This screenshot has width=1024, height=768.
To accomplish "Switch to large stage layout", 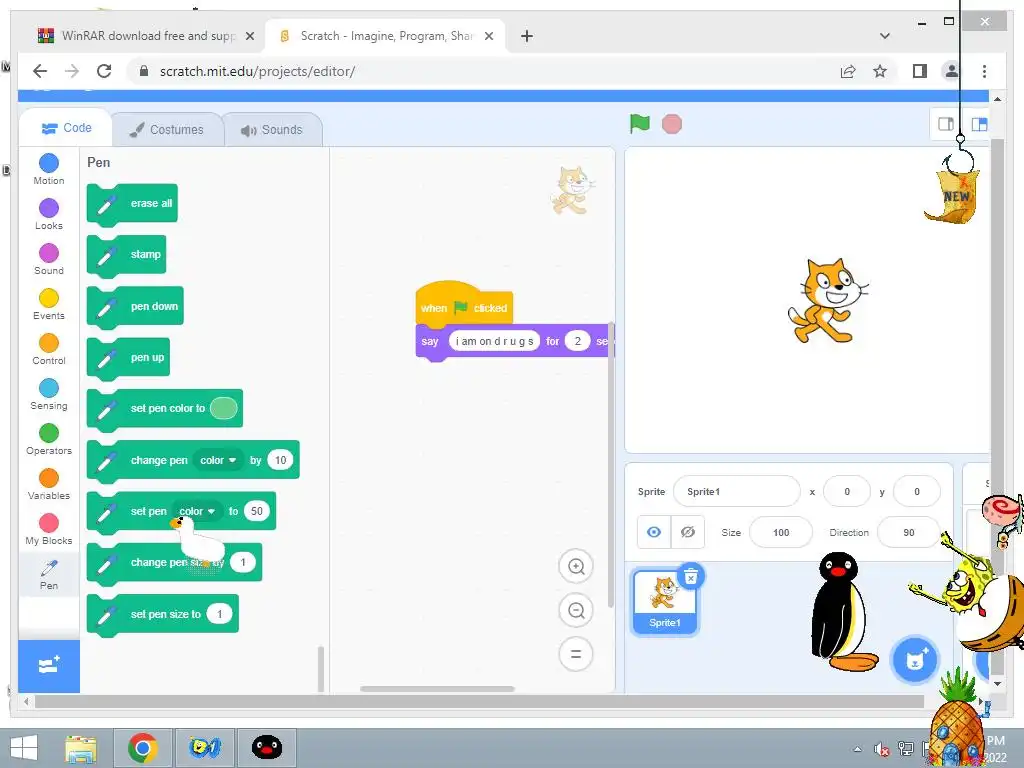I will [979, 124].
